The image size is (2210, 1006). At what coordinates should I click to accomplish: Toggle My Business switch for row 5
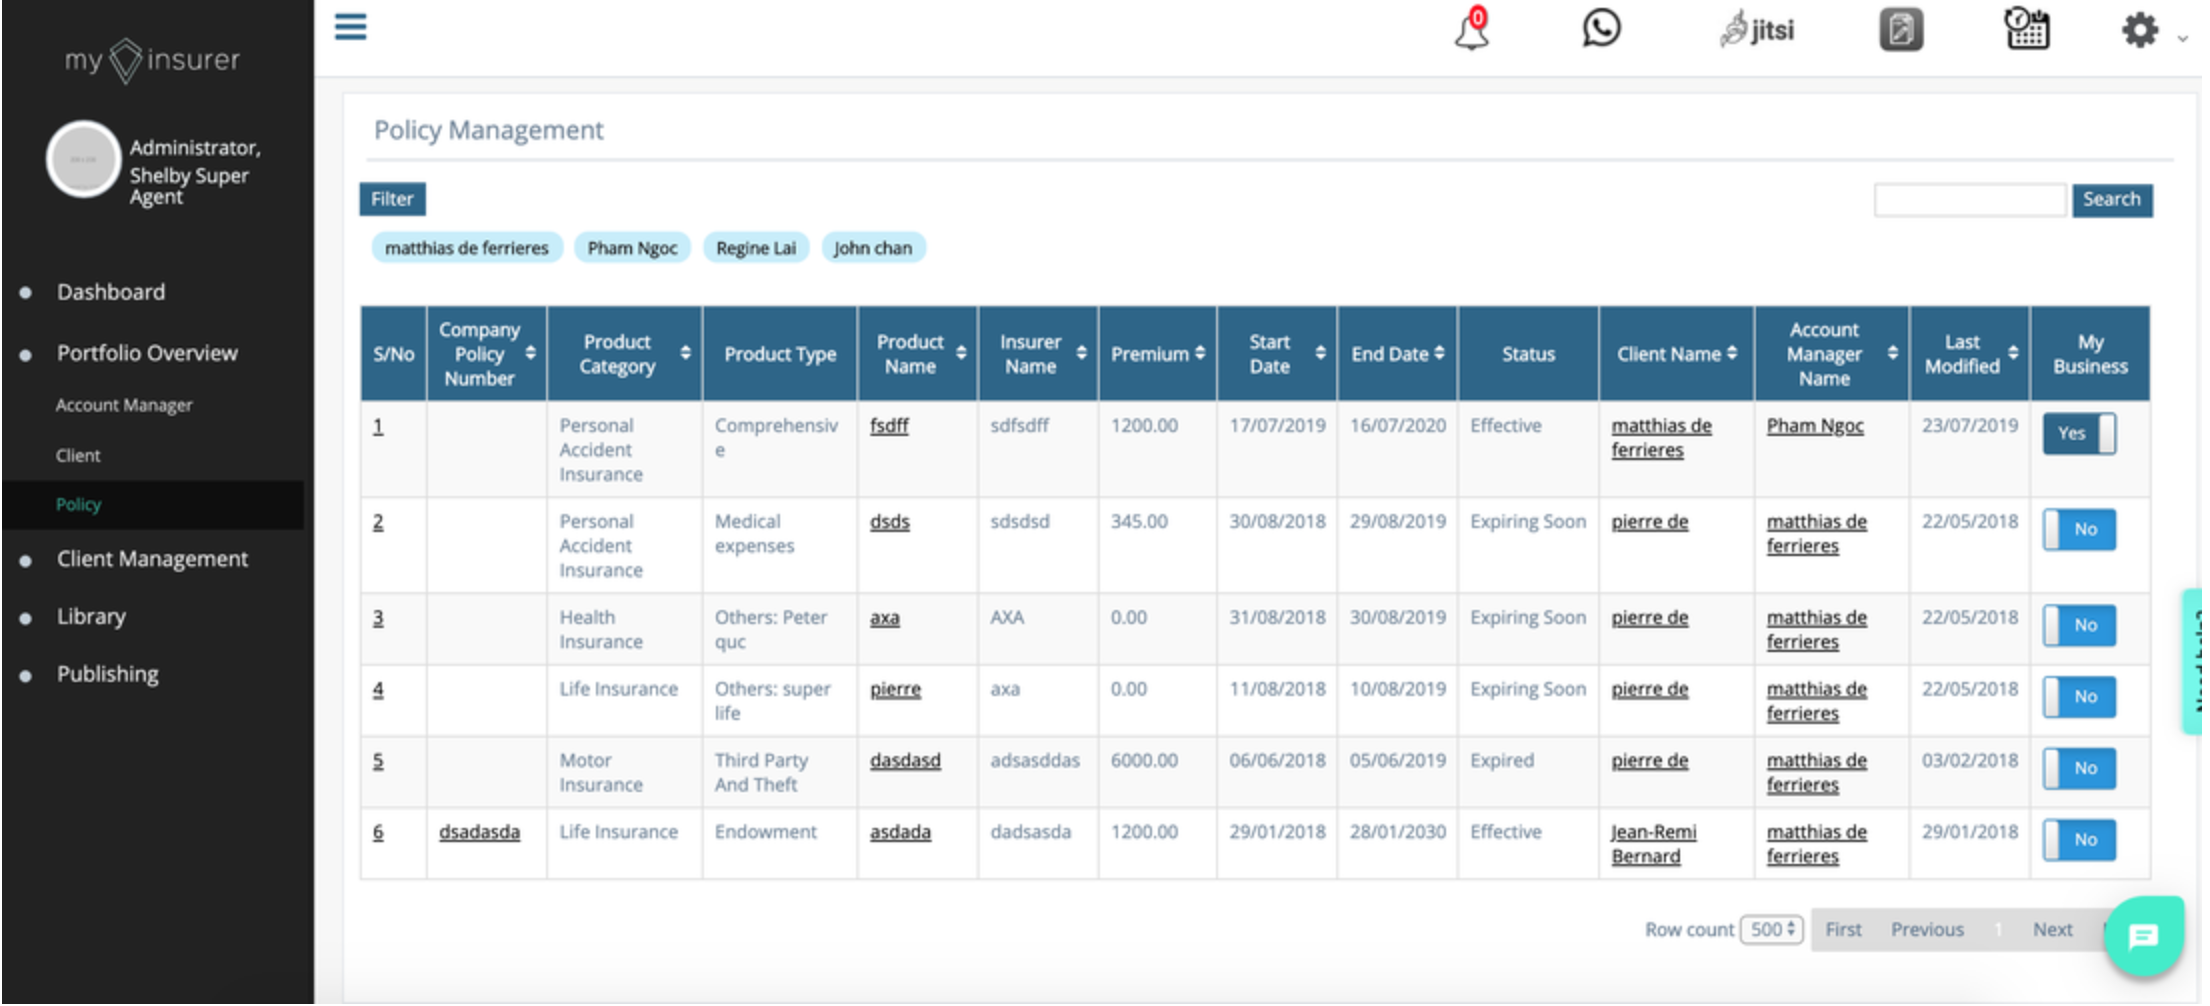coord(2079,768)
